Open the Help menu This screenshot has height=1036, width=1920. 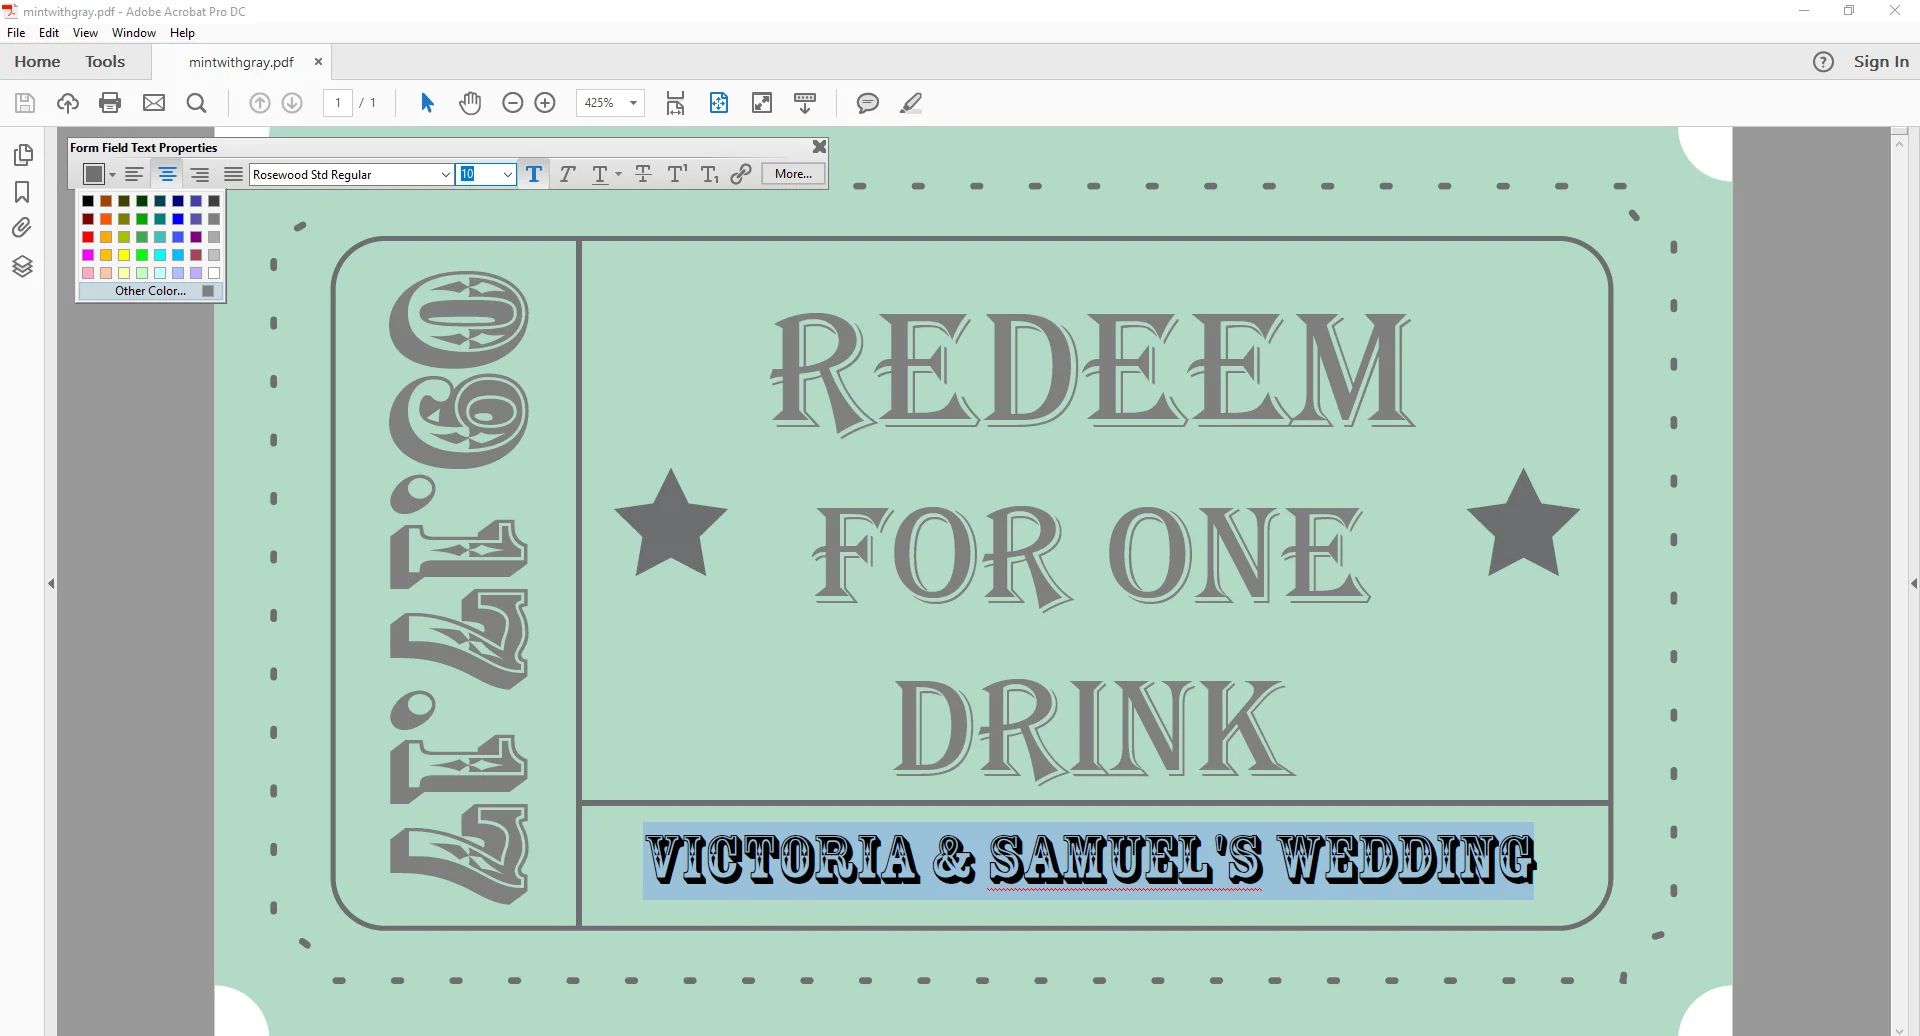pos(182,33)
